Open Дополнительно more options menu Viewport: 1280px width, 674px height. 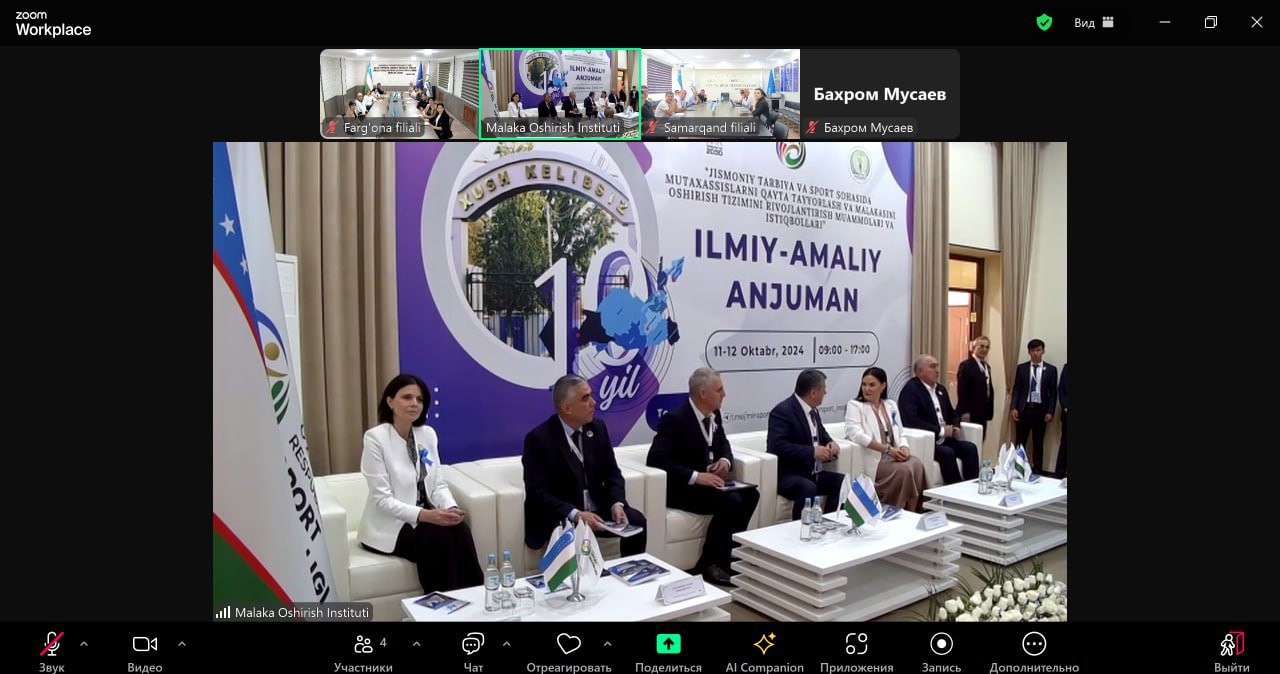[1034, 651]
